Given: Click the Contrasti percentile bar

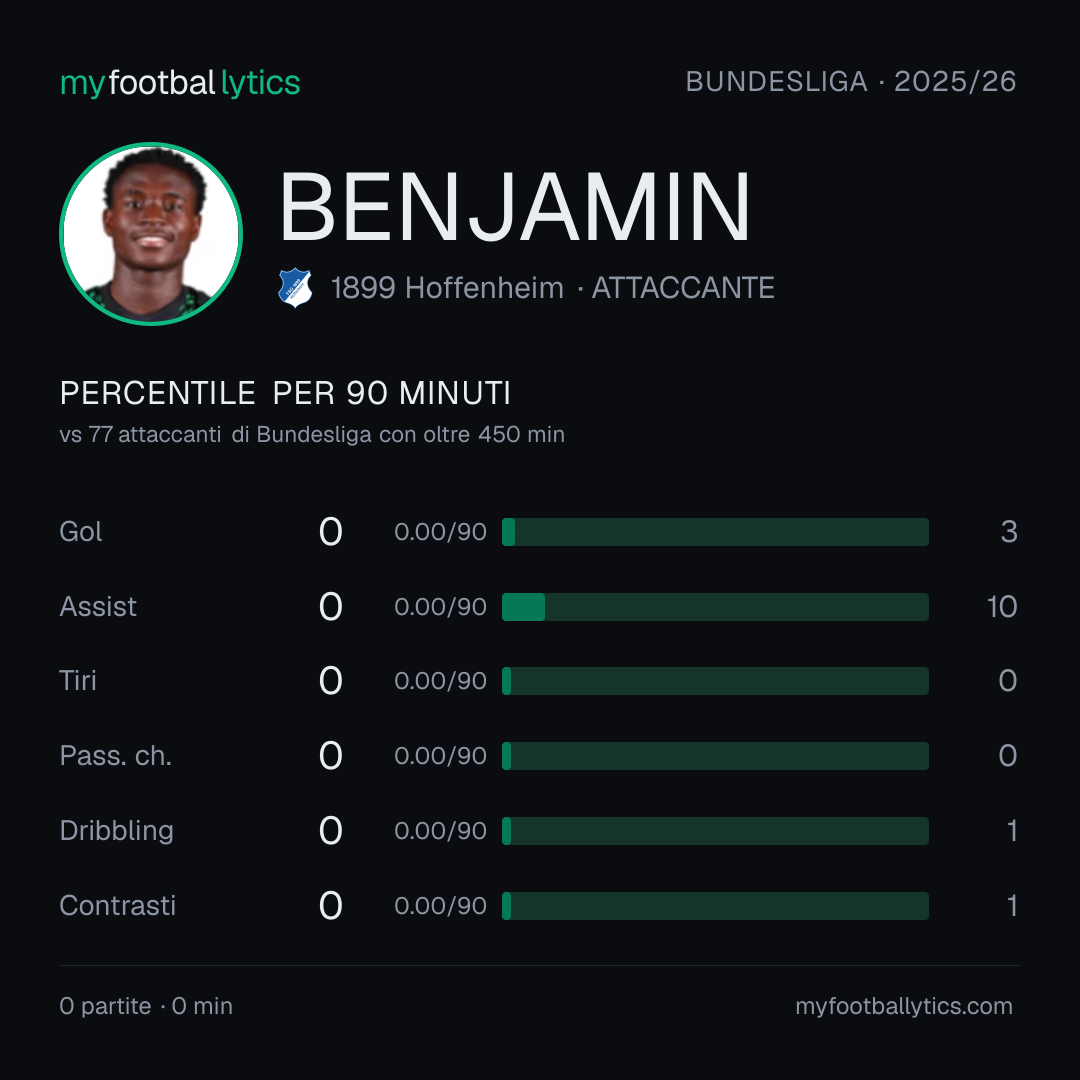Looking at the screenshot, I should (x=715, y=906).
